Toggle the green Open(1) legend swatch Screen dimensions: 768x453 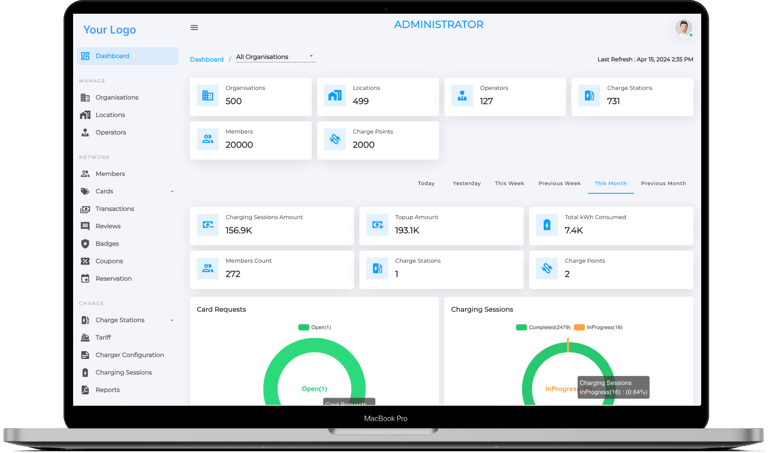tap(303, 327)
